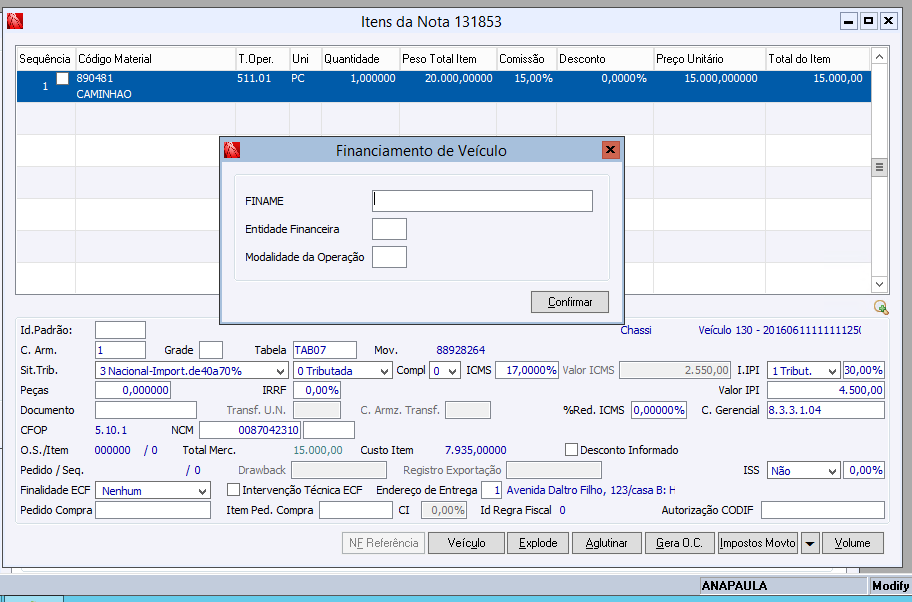The width and height of the screenshot is (912, 602).
Task: Click the Confirmar button
Action: click(570, 302)
